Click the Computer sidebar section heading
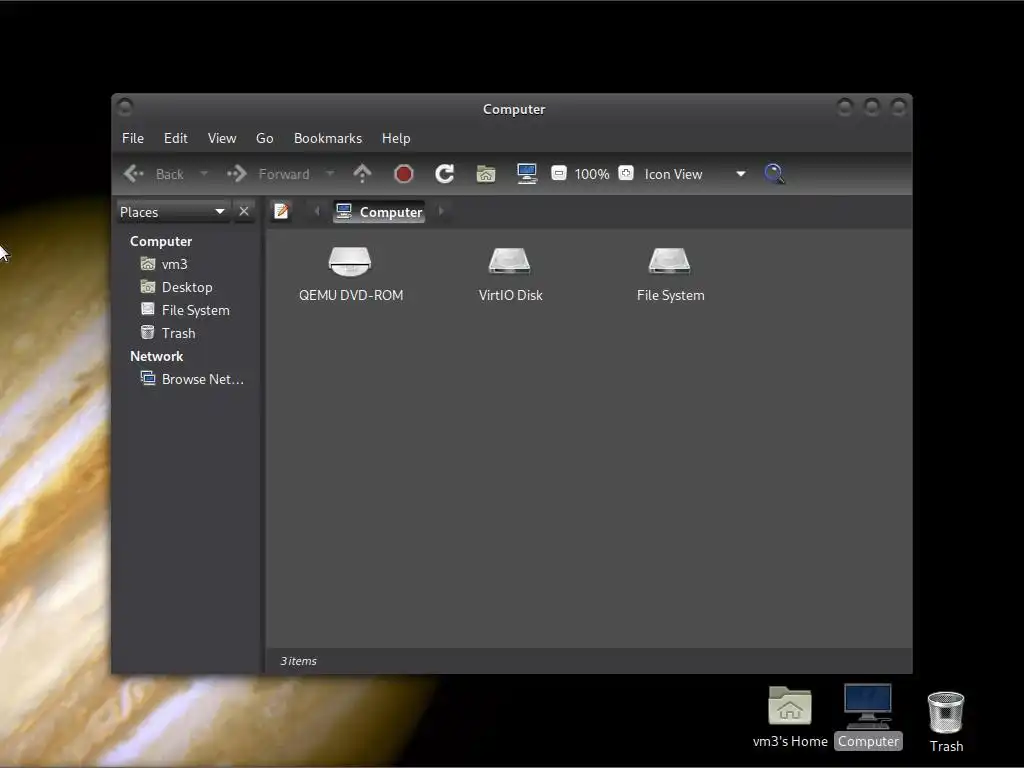The image size is (1024, 768). coord(161,242)
